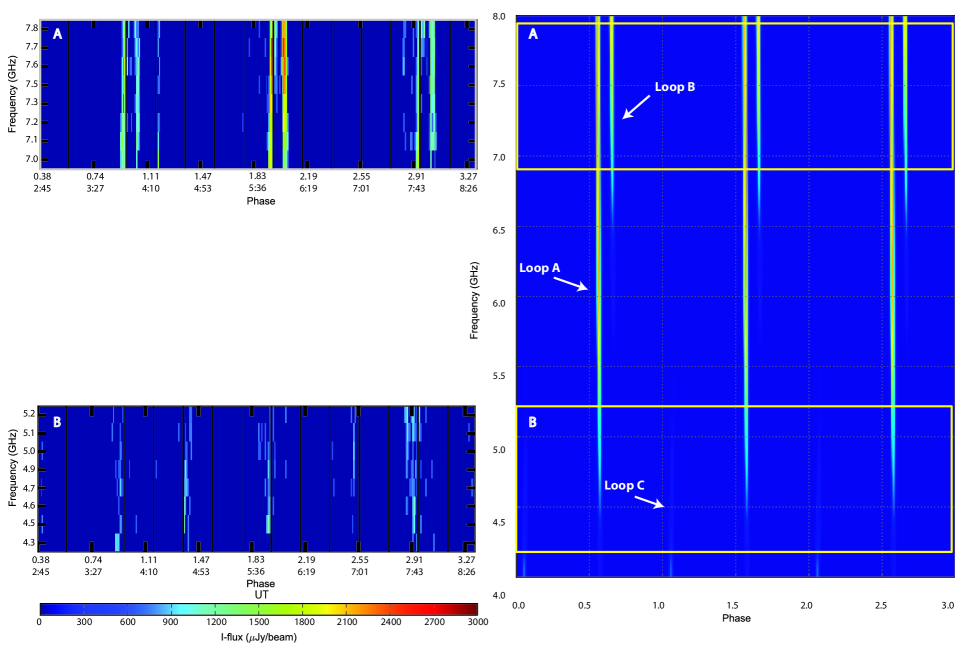Click the "5.1" frequency tick in left panel B

(x=29, y=433)
